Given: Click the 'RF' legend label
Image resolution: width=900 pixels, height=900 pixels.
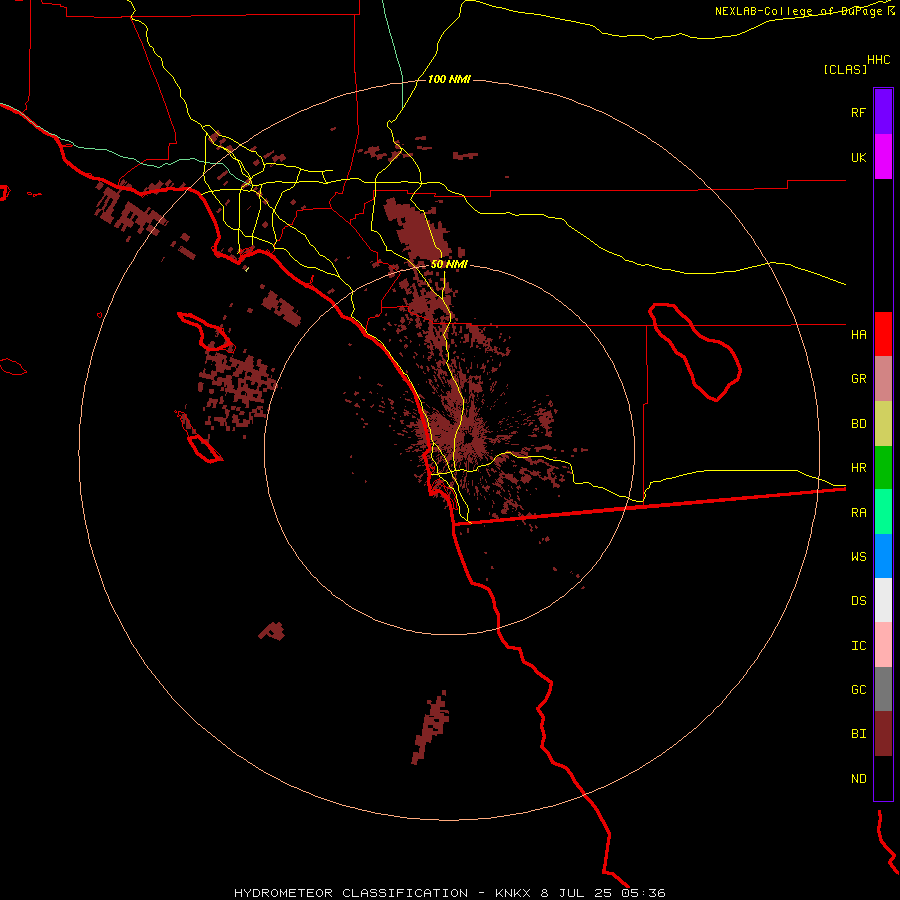Looking at the screenshot, I should tap(858, 112).
